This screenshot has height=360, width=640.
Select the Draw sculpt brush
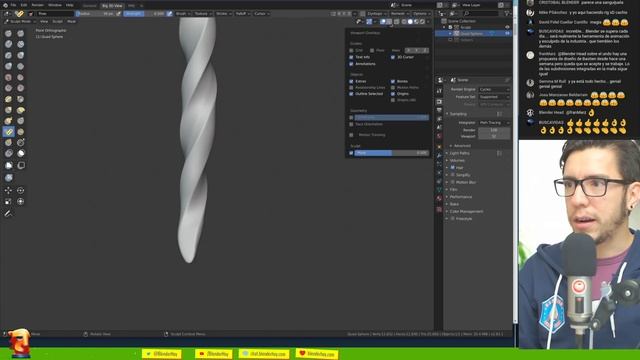8,33
